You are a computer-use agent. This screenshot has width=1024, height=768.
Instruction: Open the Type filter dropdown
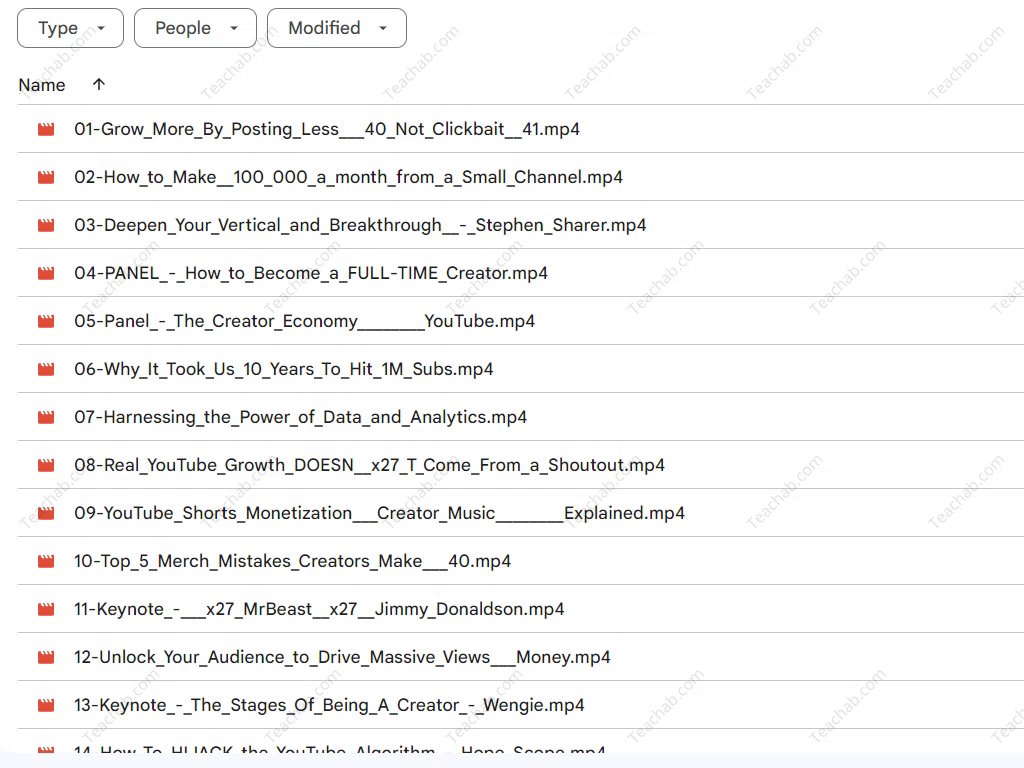tap(70, 28)
